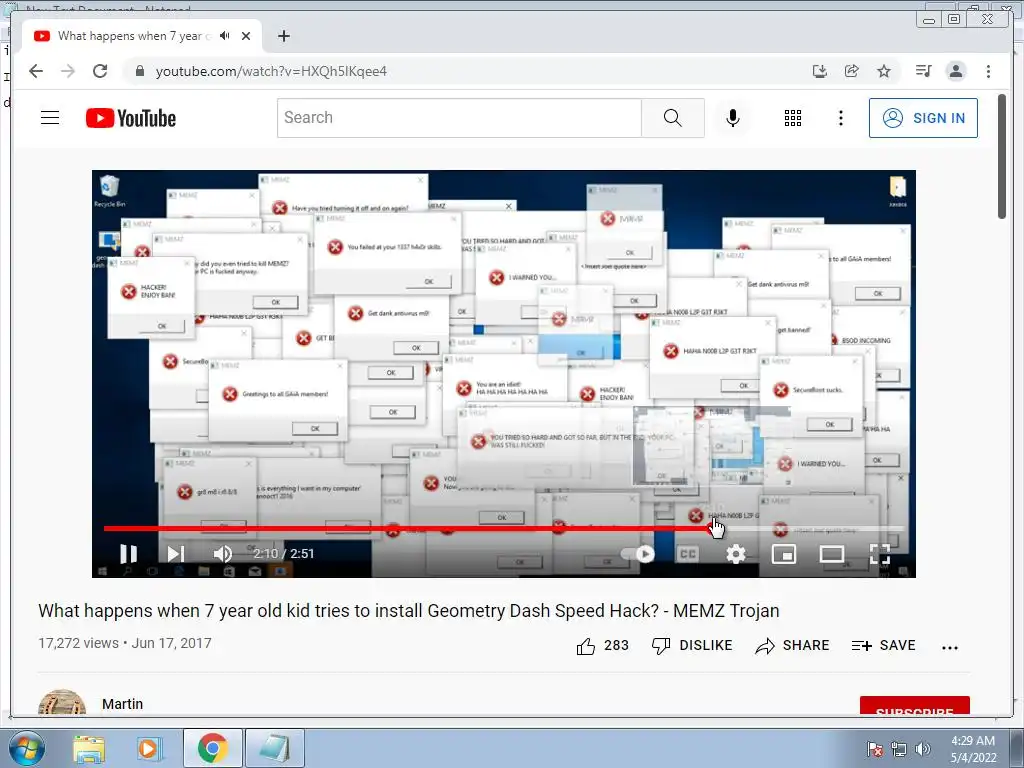1024x768 pixels.
Task: Open YouTube settings three-dot menu
Action: (x=840, y=118)
